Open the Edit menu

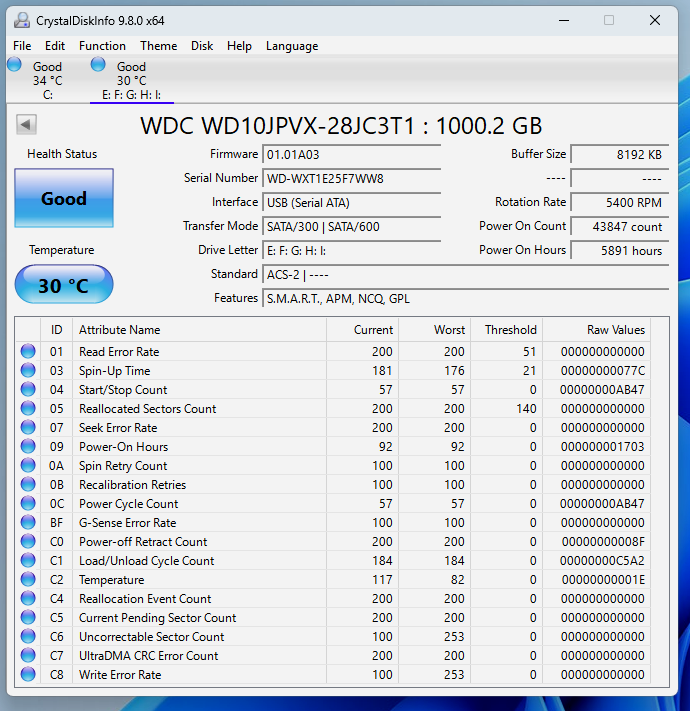pyautogui.click(x=55, y=46)
